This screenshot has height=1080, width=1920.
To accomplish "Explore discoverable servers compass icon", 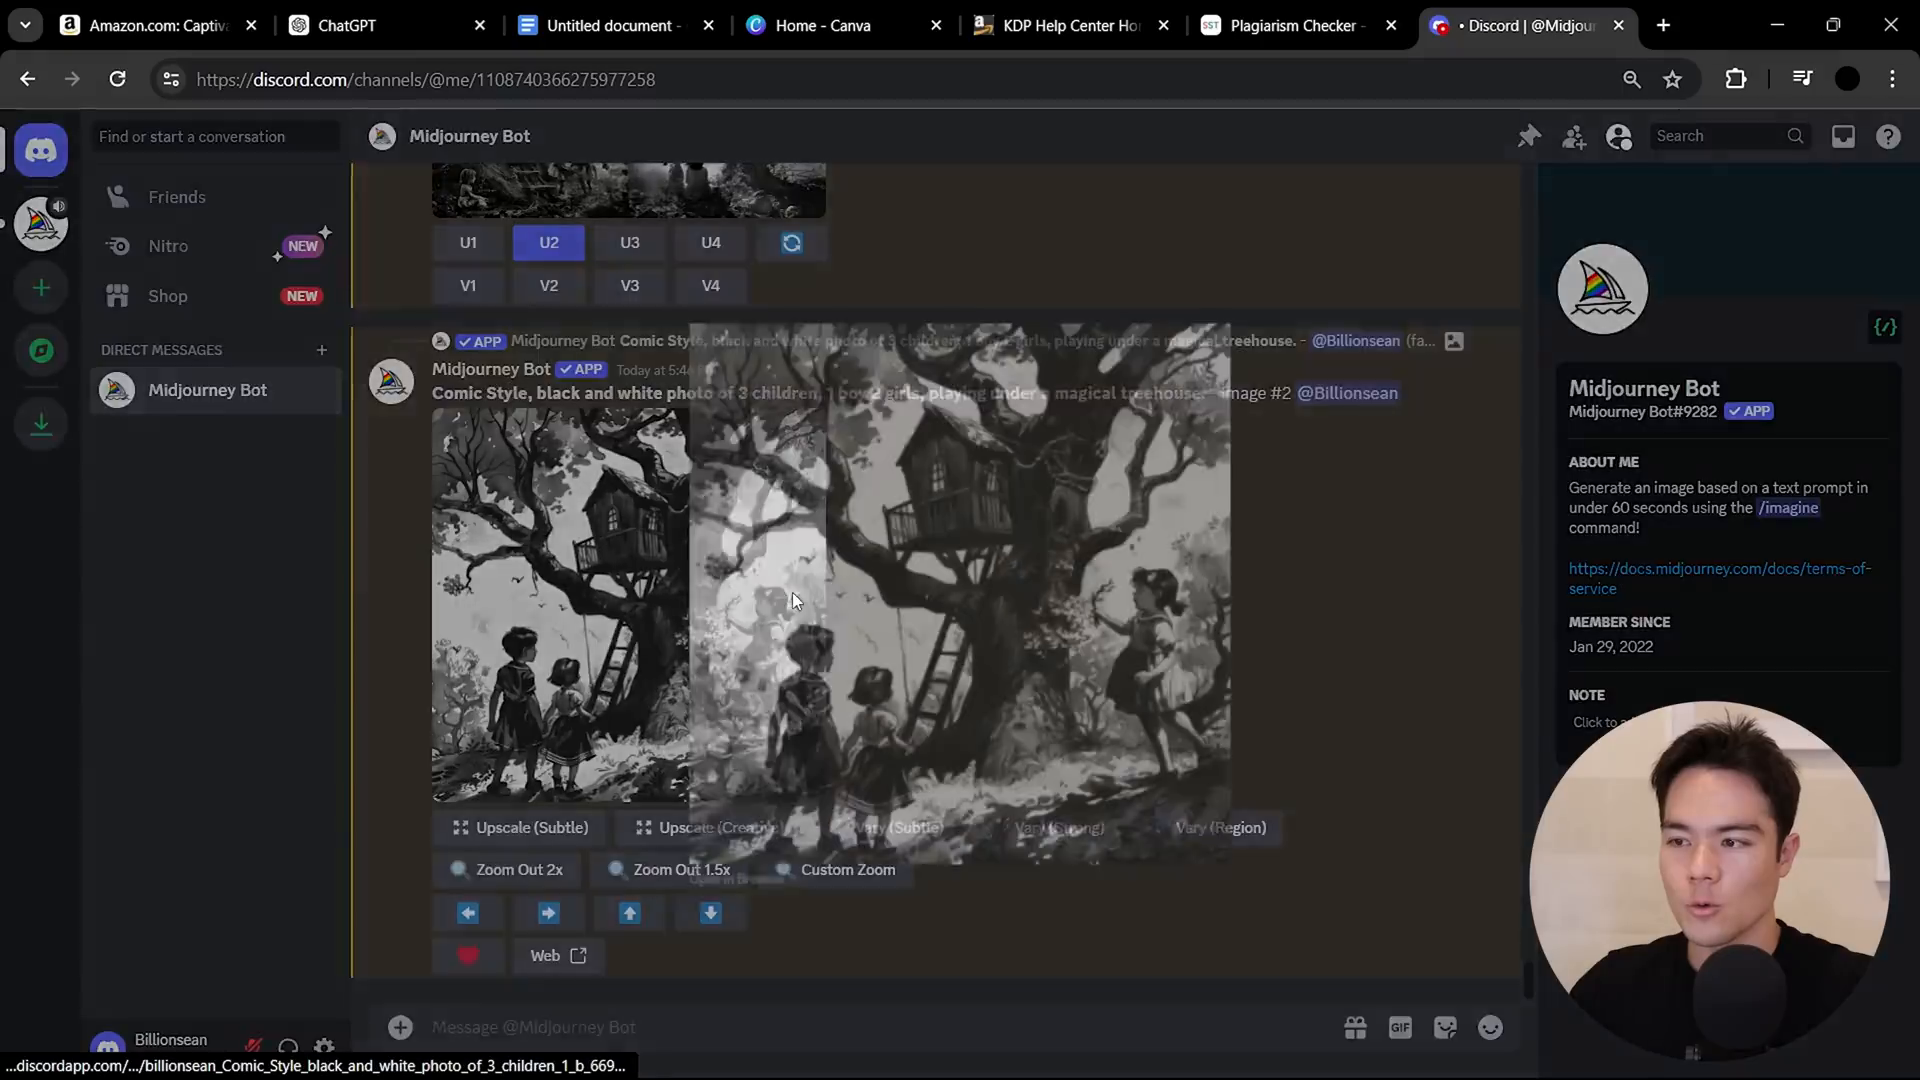I will 41,350.
